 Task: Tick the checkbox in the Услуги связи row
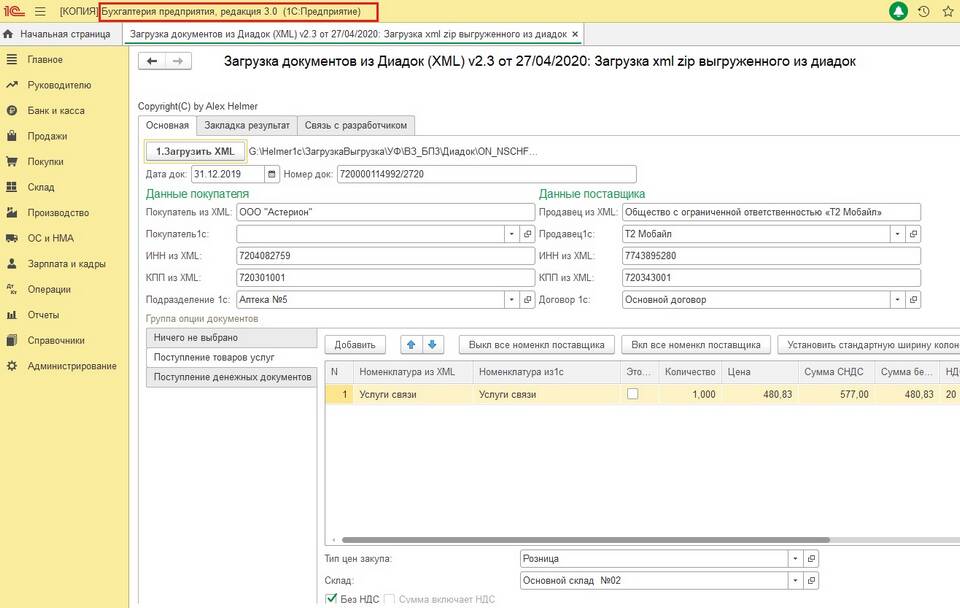point(632,394)
